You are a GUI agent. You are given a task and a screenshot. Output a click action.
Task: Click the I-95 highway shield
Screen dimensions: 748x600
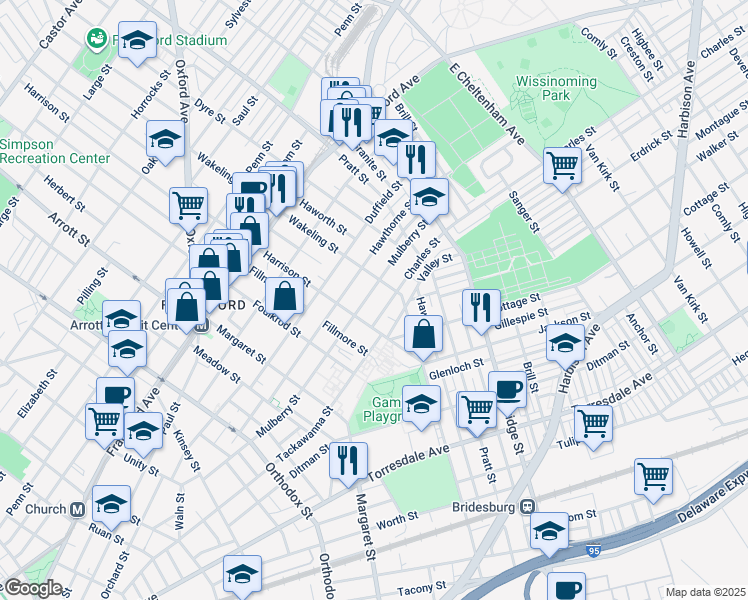[593, 551]
